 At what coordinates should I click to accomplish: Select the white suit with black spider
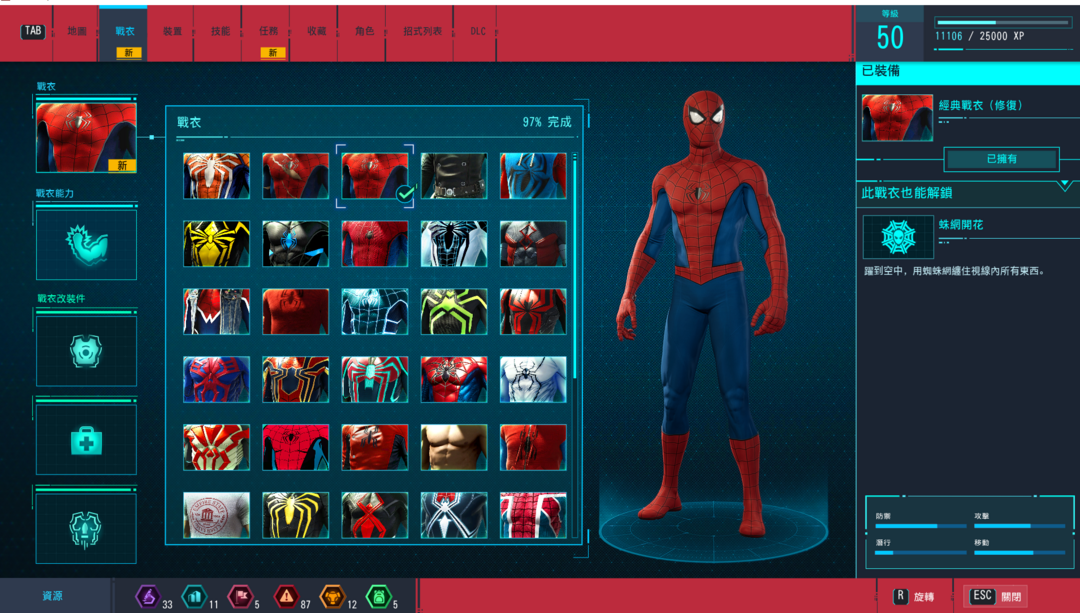click(x=533, y=379)
